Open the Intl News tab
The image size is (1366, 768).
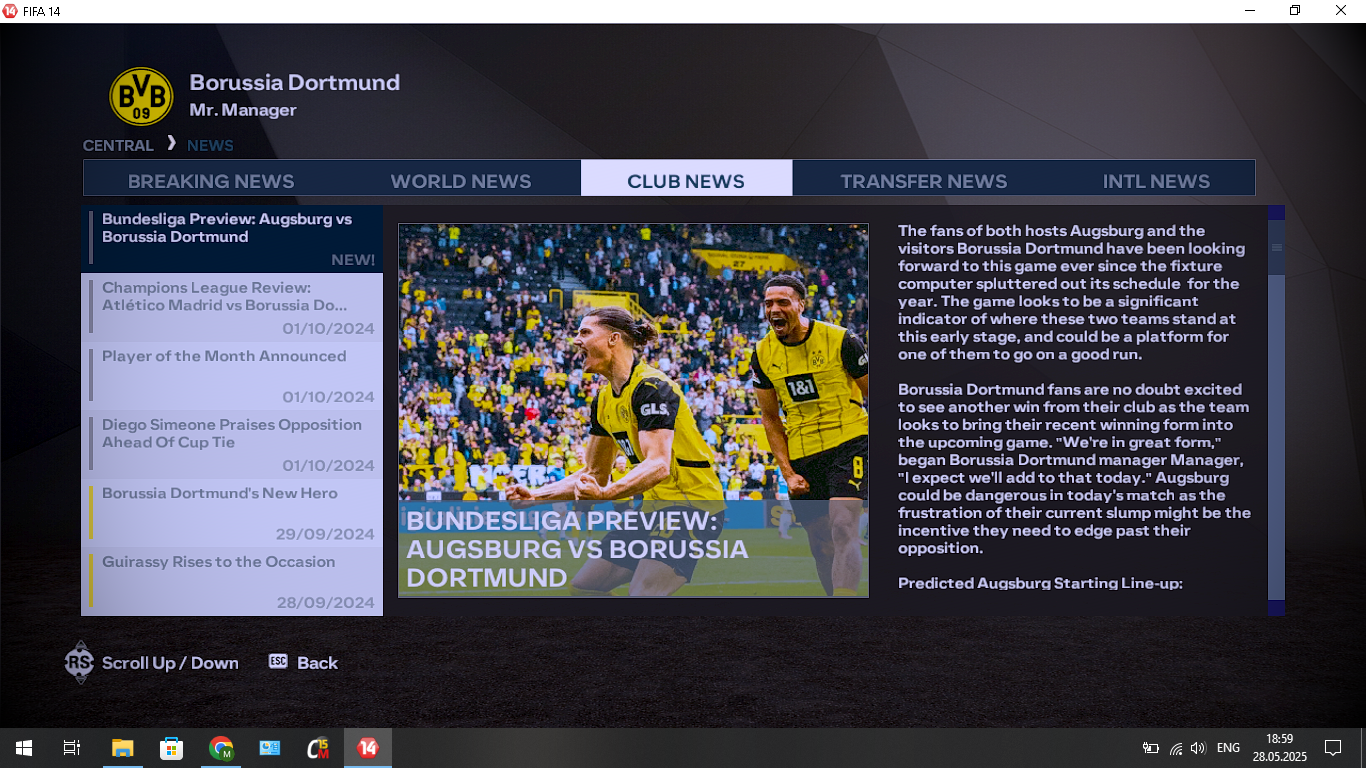coord(1156,181)
